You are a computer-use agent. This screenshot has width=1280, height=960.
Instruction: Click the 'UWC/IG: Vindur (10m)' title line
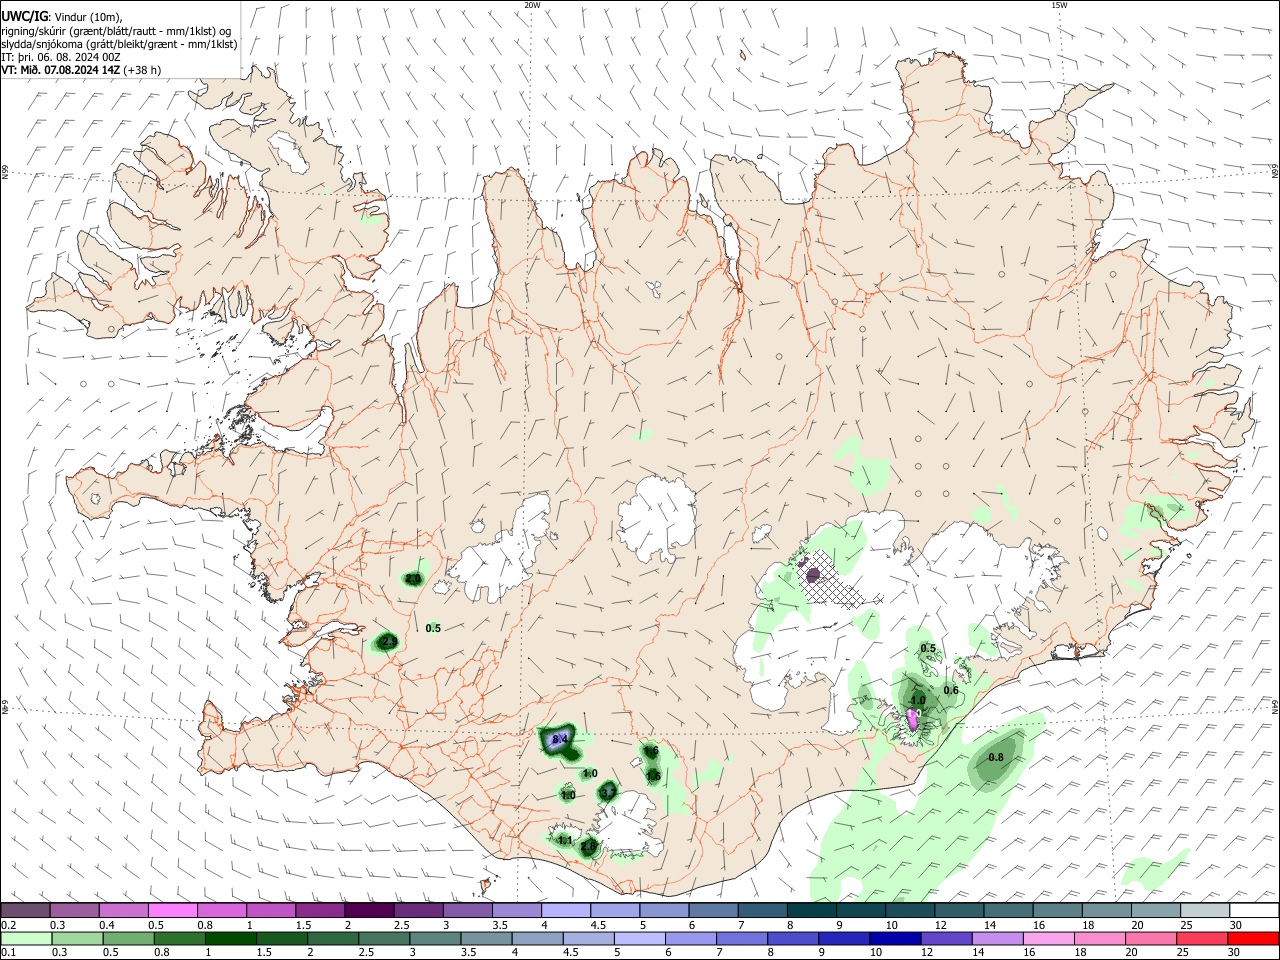61,16
